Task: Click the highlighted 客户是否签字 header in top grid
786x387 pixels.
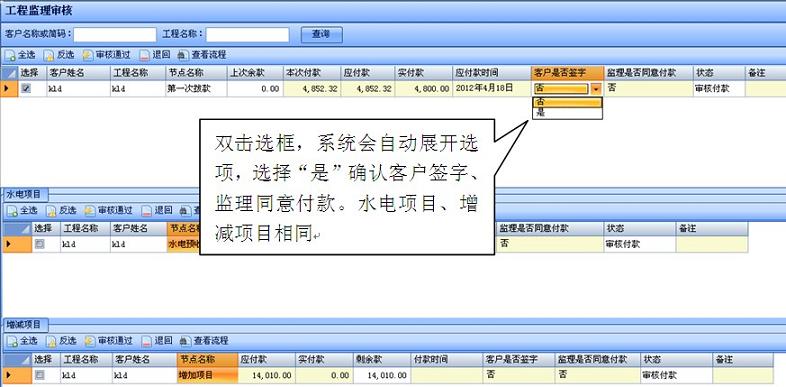Action: pyautogui.click(x=567, y=73)
